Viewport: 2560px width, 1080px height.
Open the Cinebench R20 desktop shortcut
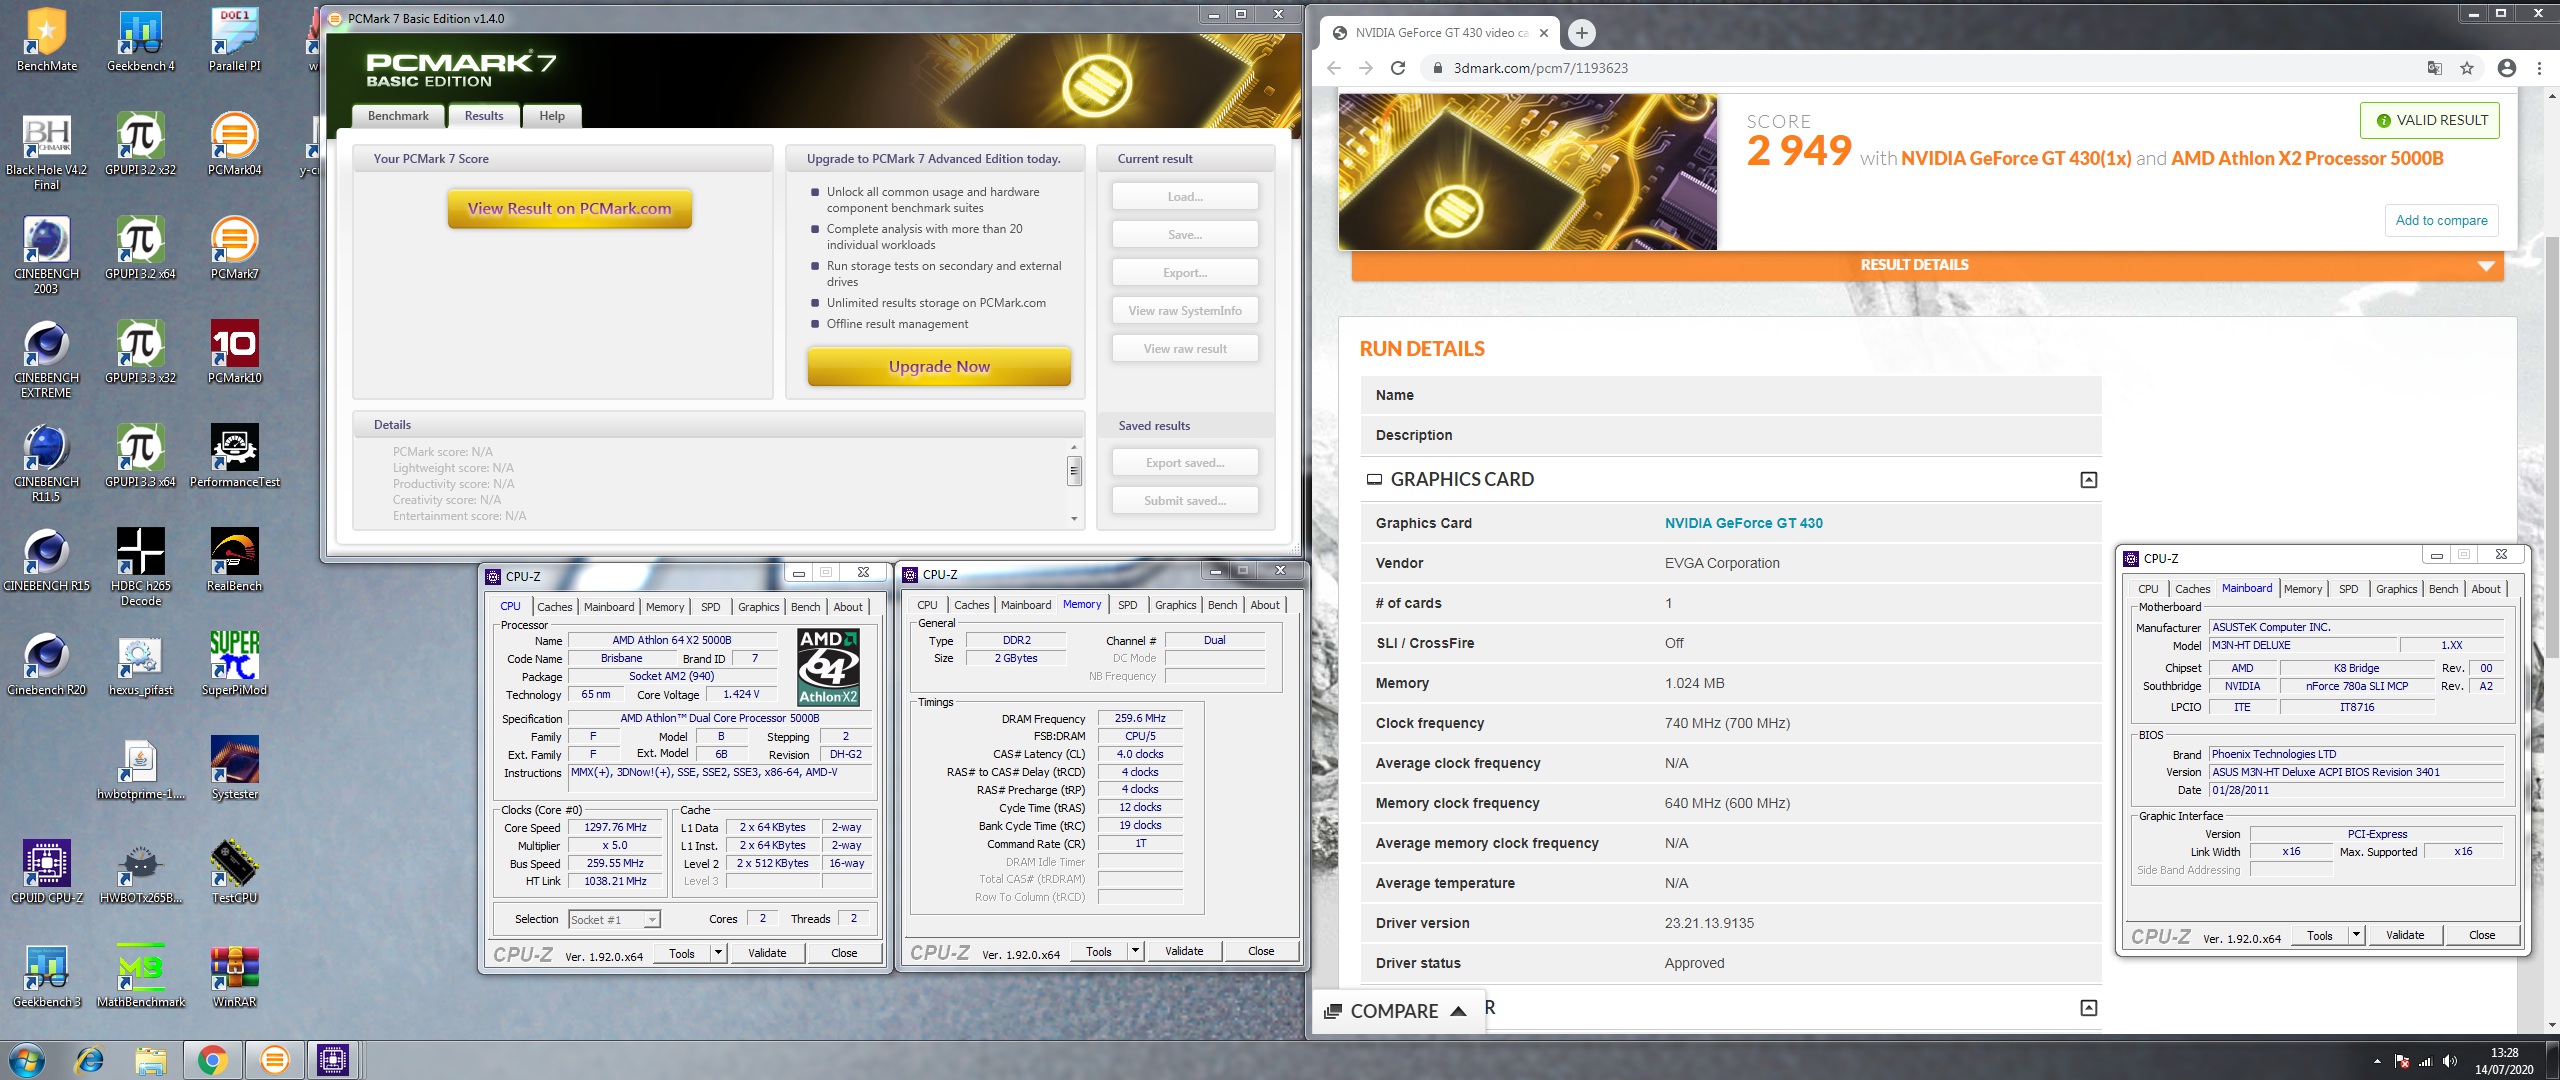point(46,664)
